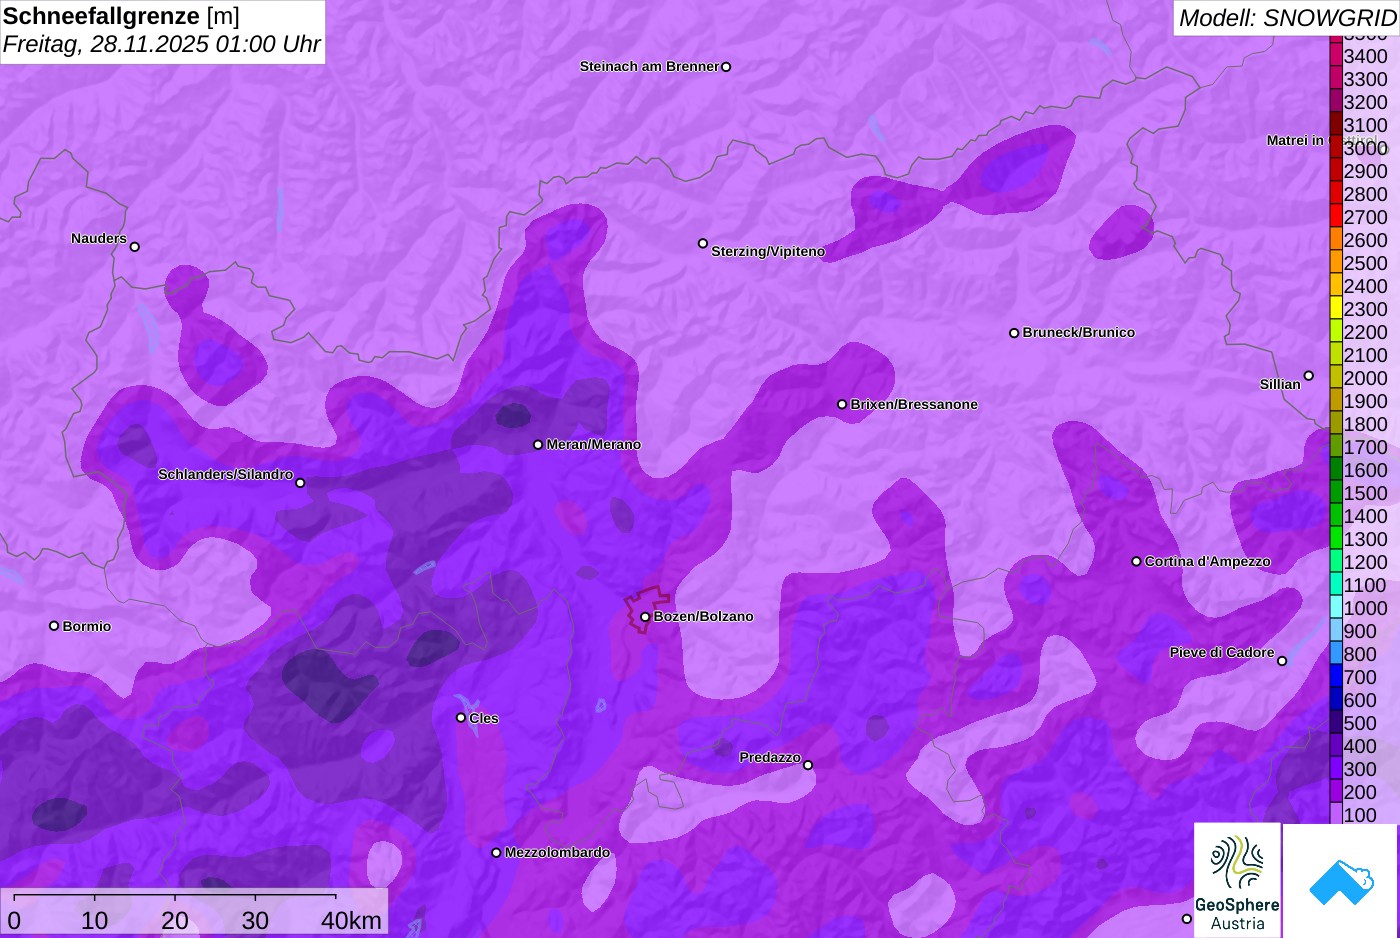
Task: Click the blue arrow cloud logo
Action: (x=1341, y=881)
